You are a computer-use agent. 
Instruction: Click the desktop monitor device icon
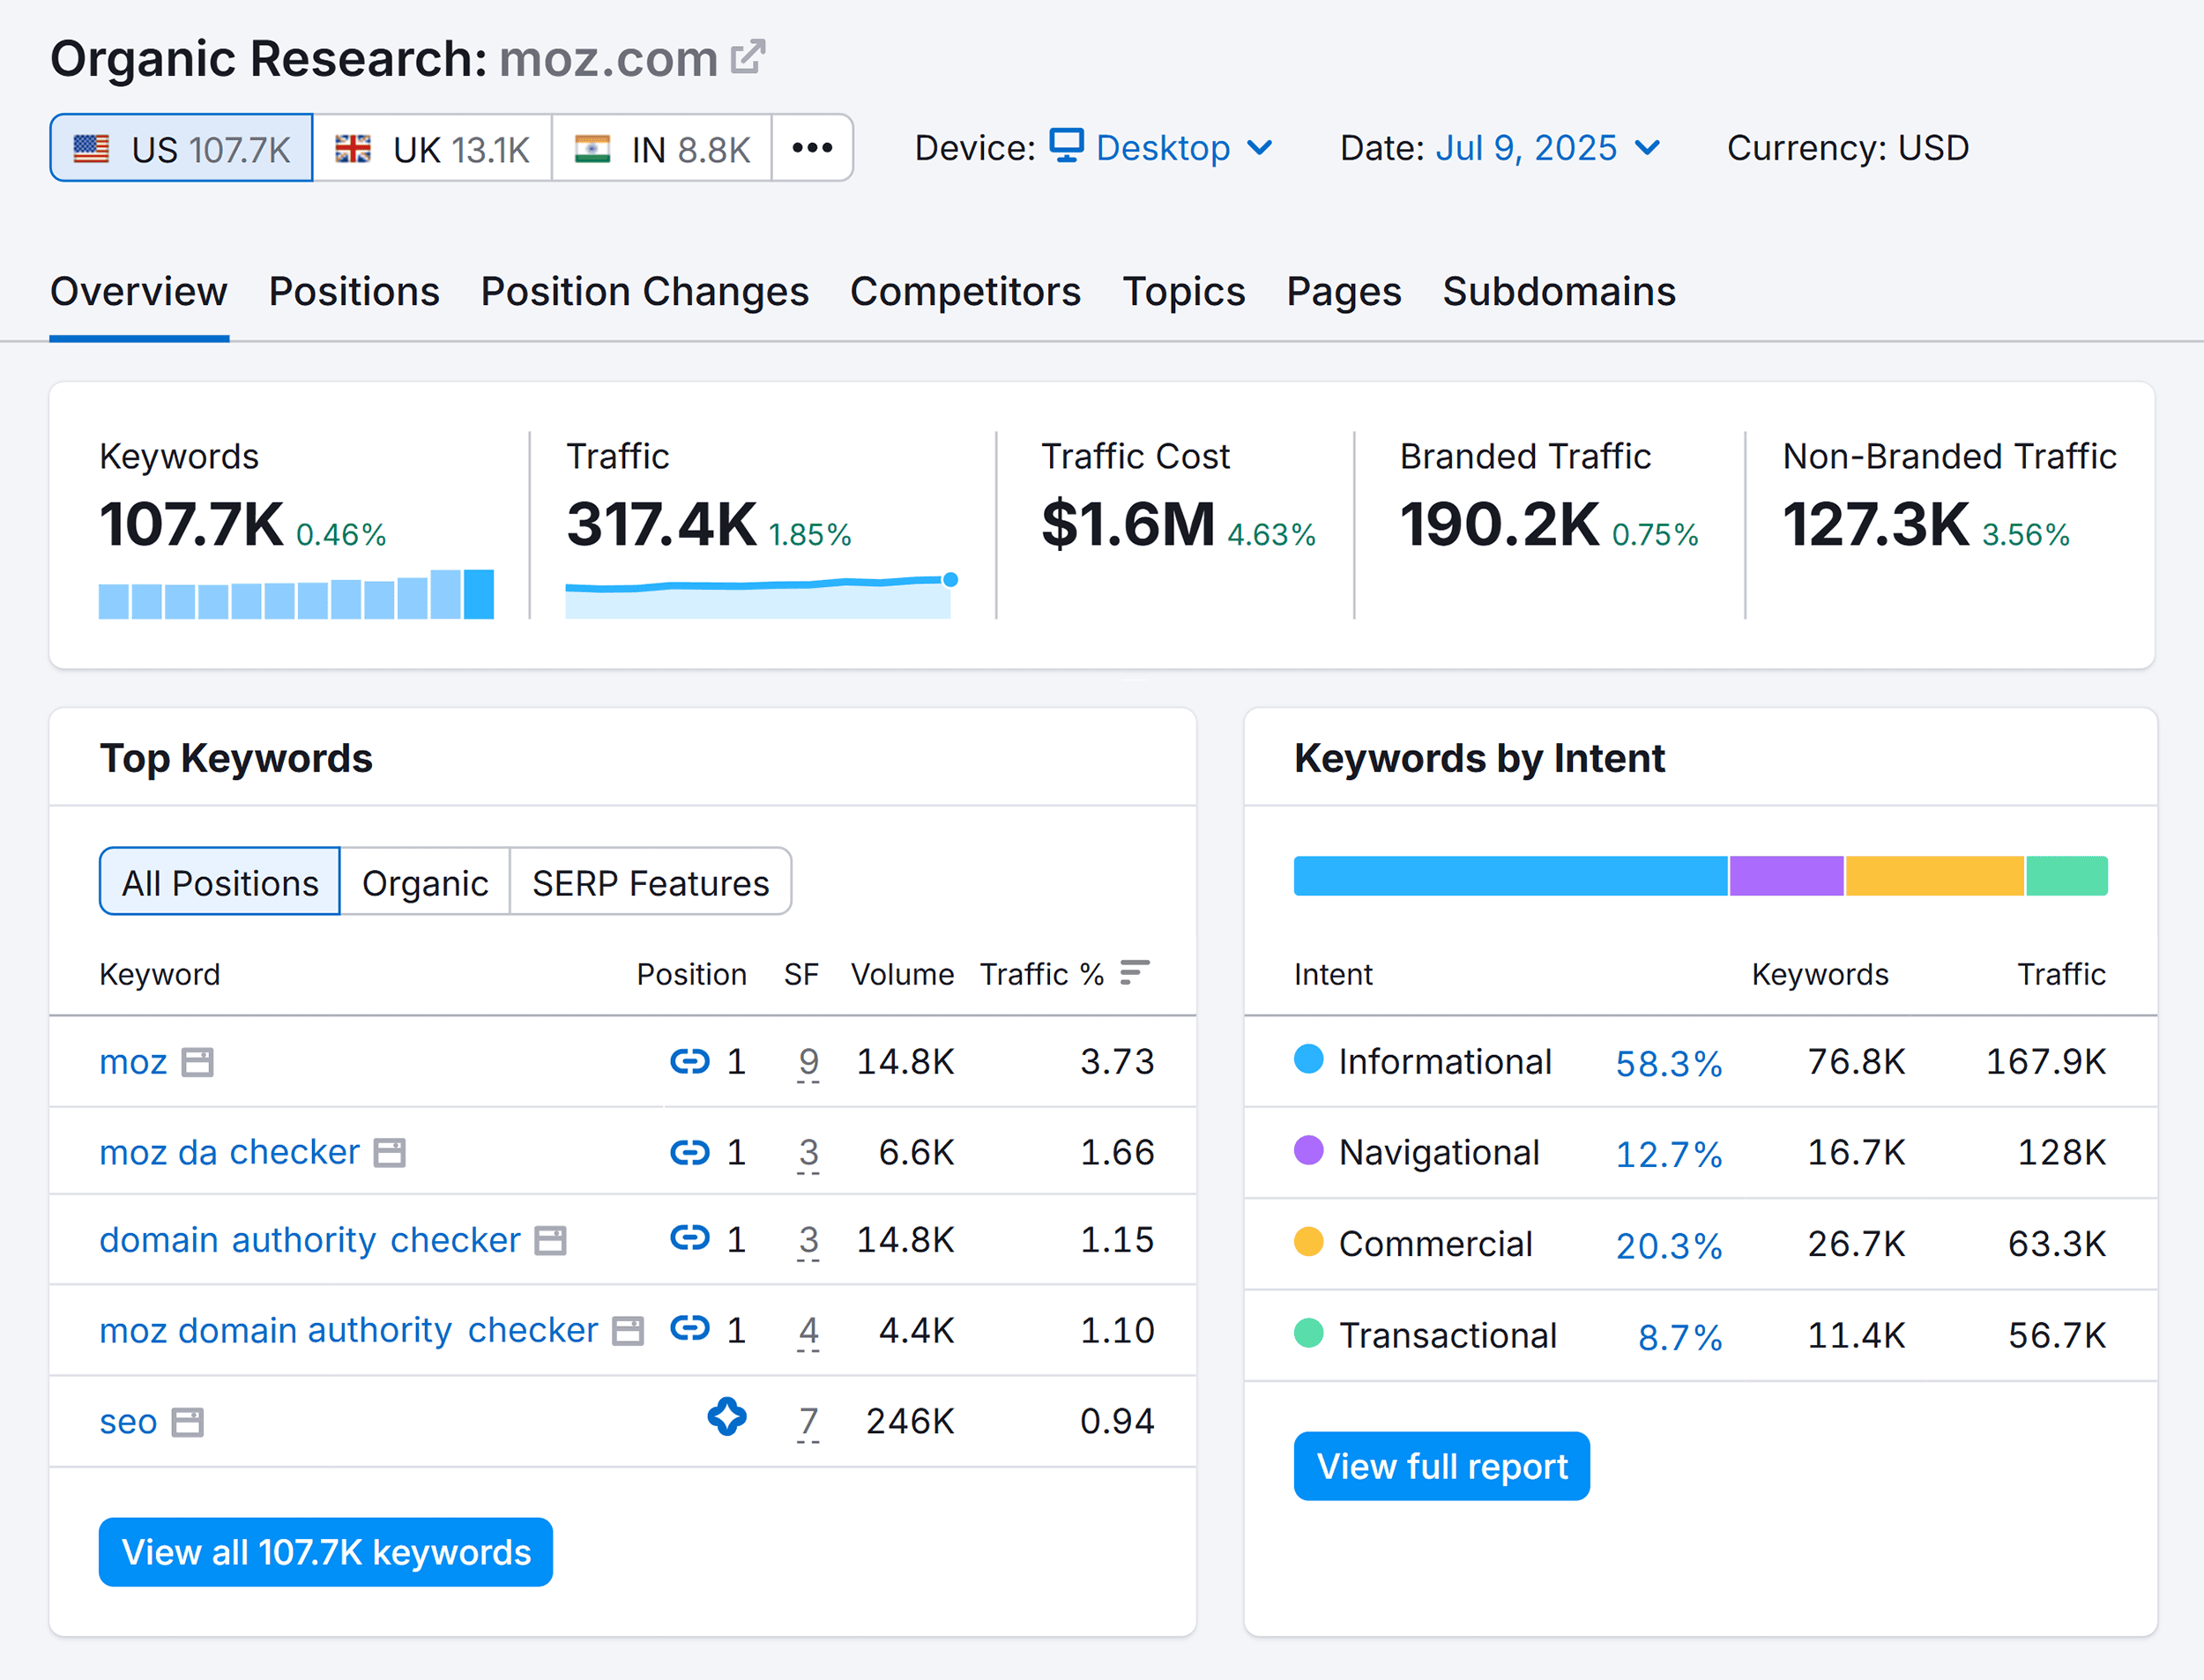[1066, 146]
